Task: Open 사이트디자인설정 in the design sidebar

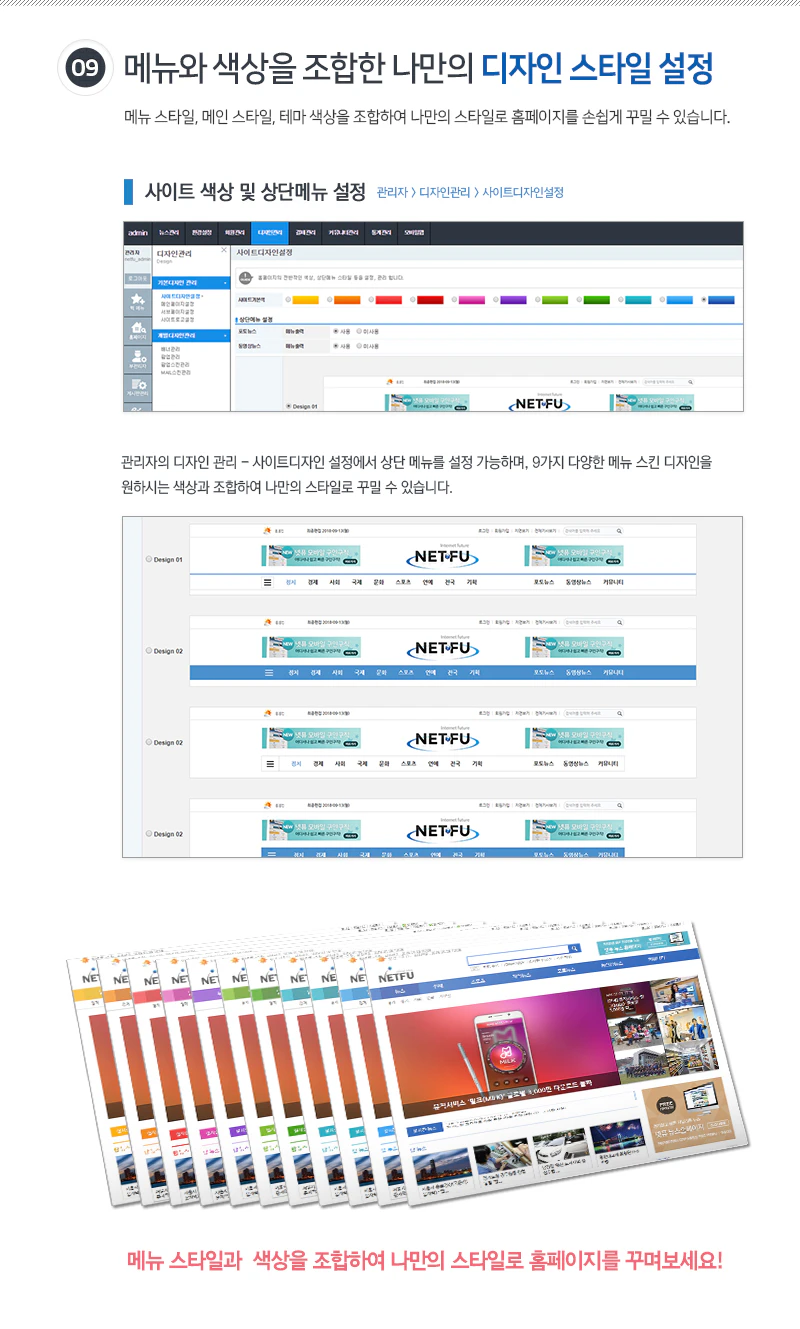Action: [x=181, y=296]
